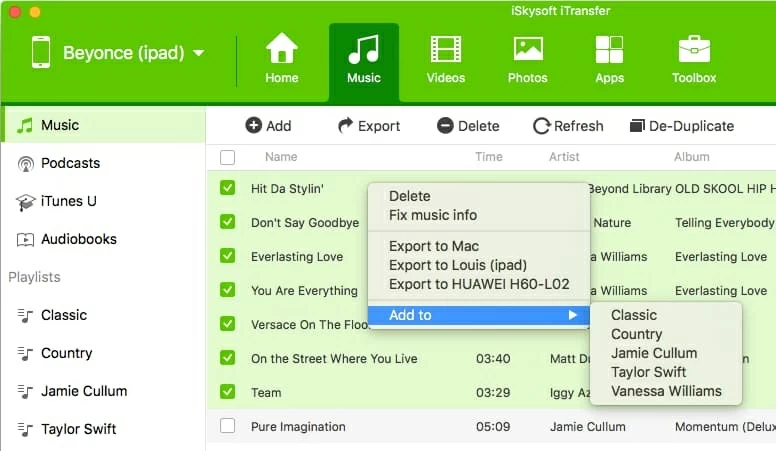
Task: Add songs to Vanessa Williams playlist
Action: click(666, 391)
